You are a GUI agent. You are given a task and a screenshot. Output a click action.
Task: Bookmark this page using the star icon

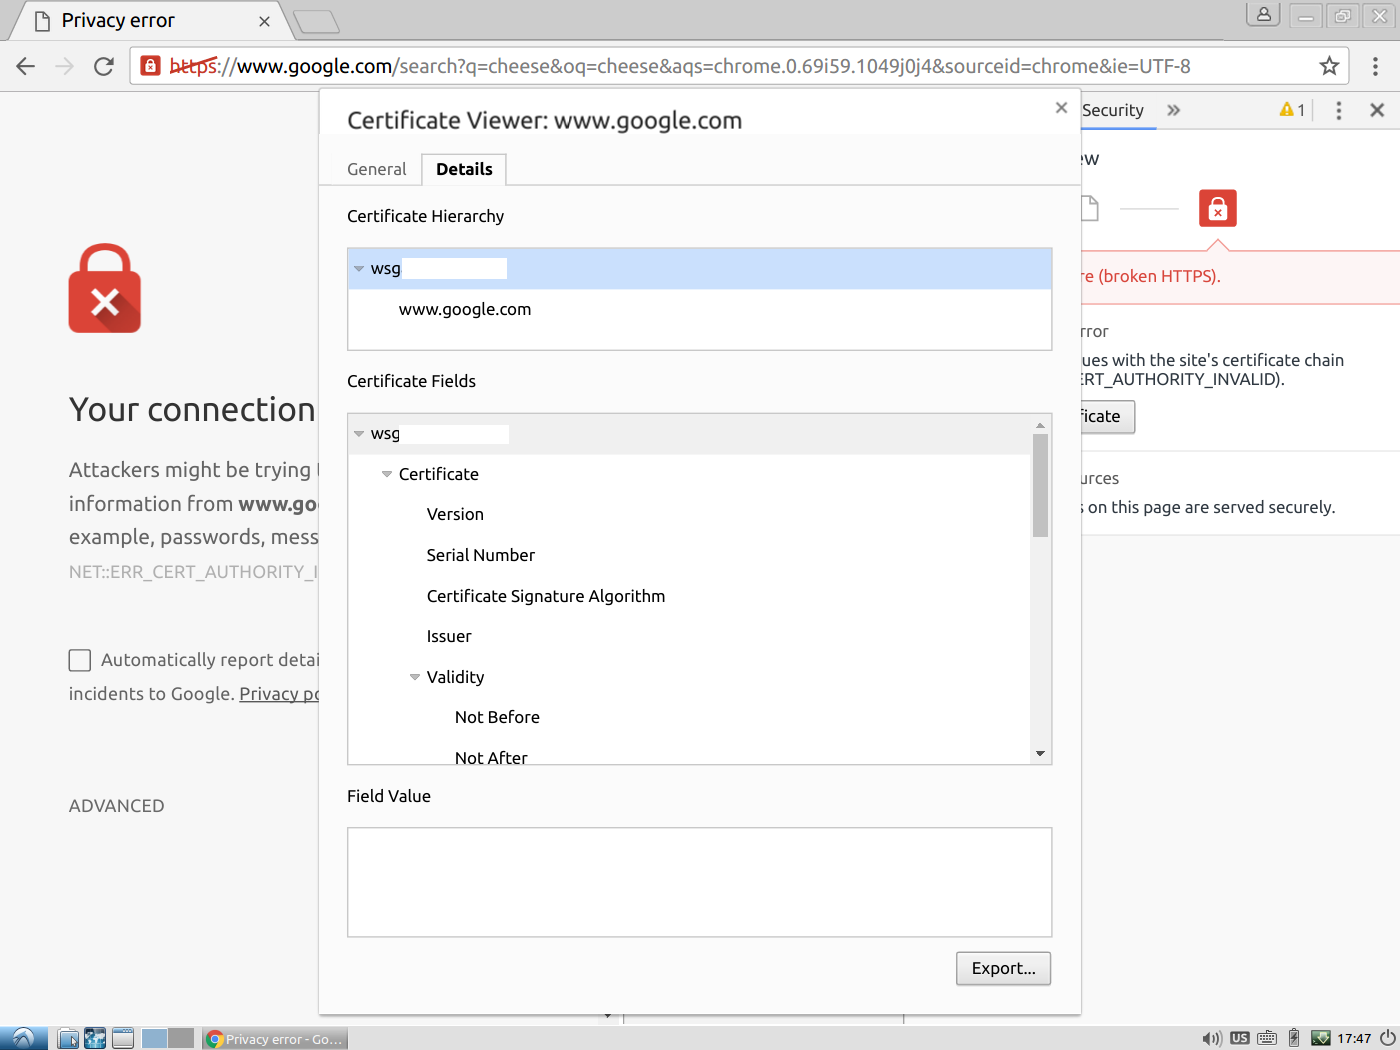[1329, 66]
